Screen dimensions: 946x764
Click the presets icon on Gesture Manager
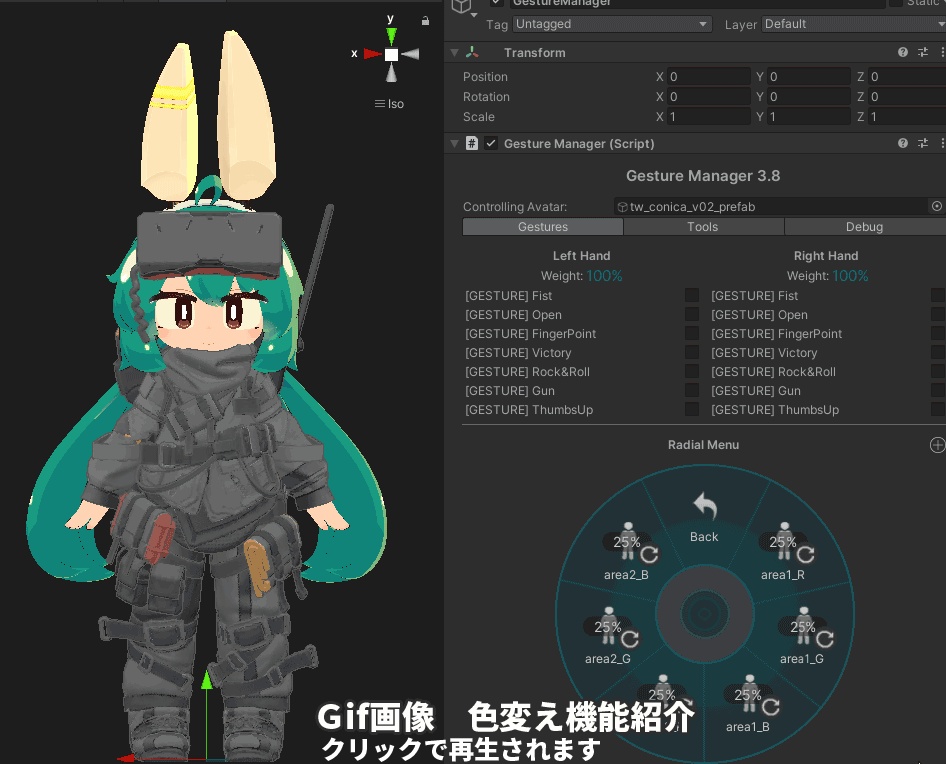(x=923, y=143)
